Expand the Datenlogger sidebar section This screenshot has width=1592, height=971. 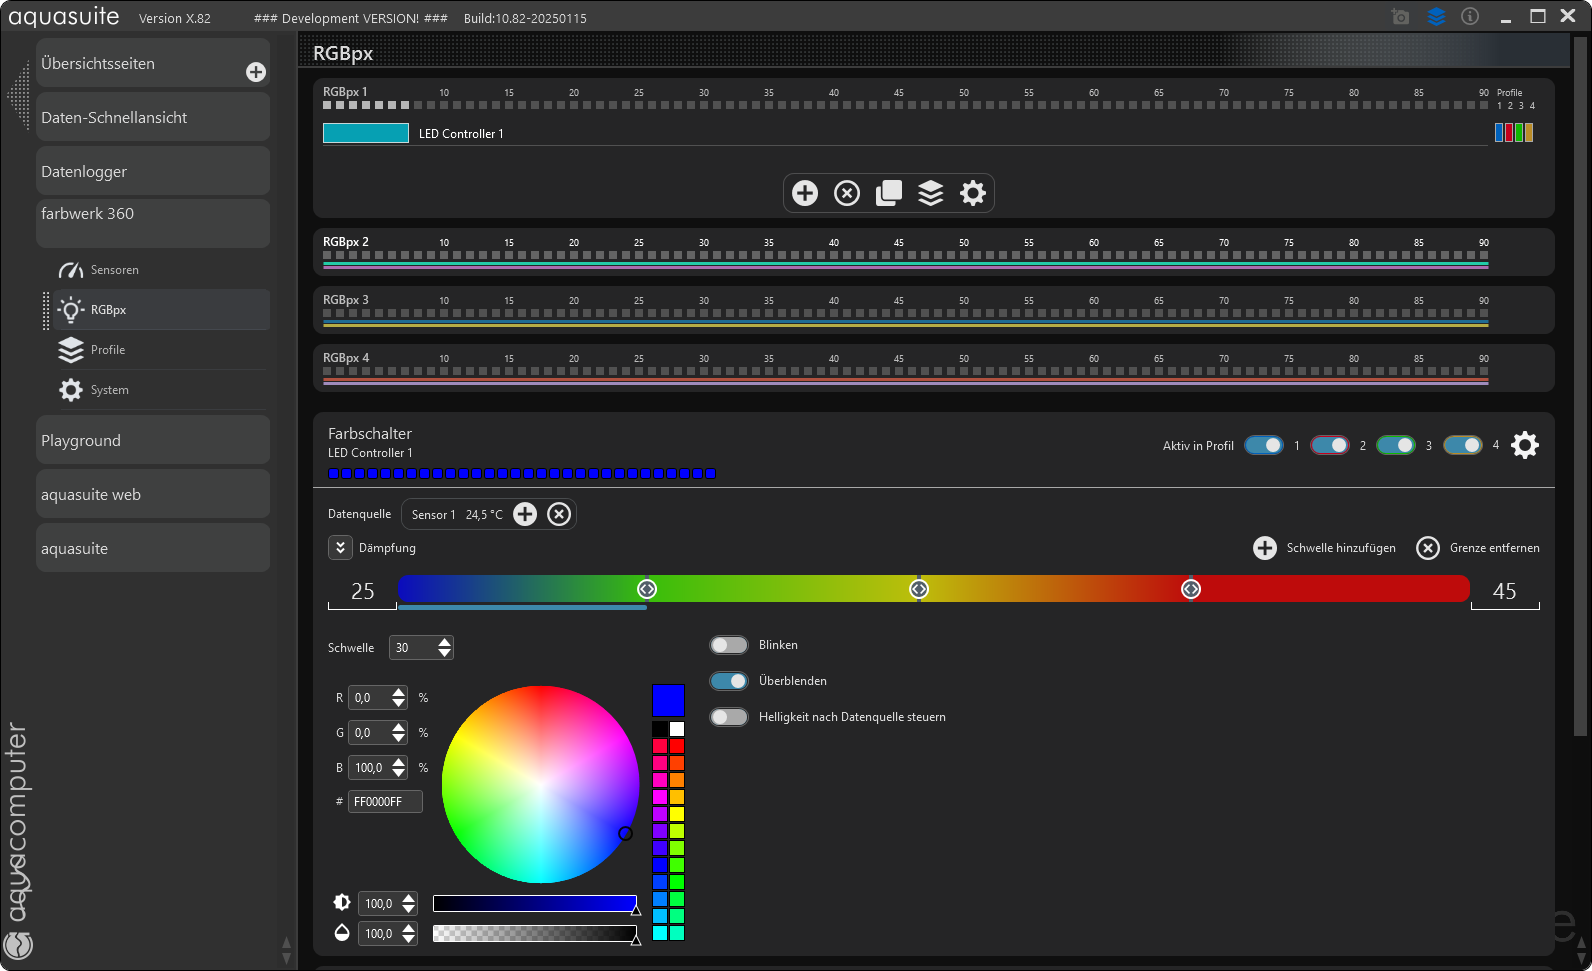(152, 171)
